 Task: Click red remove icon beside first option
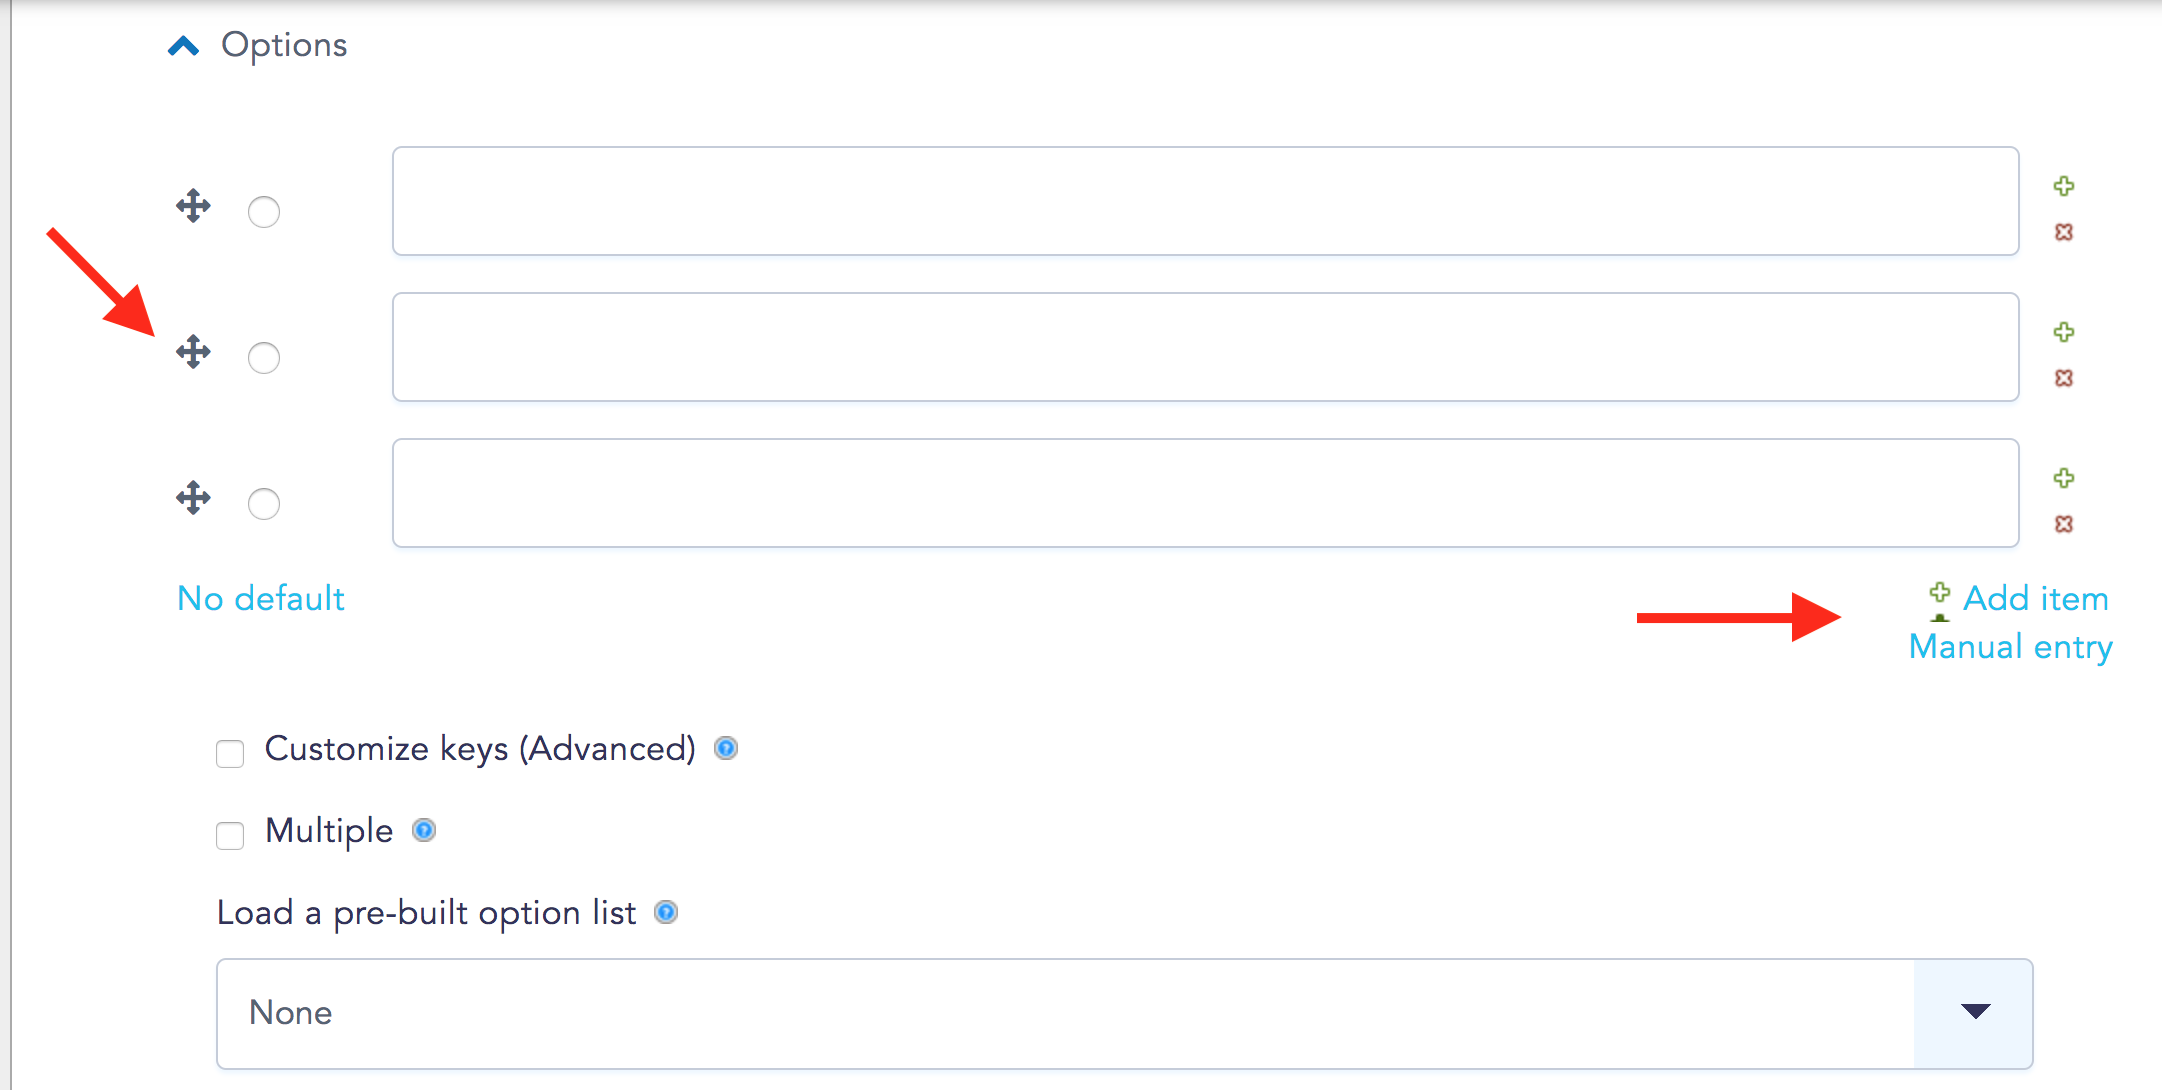2063,232
